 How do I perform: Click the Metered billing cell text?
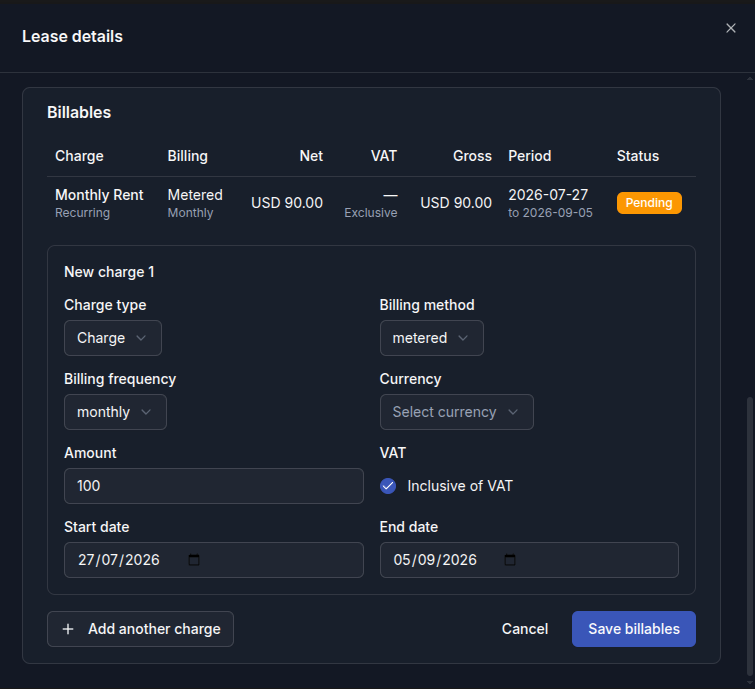point(195,195)
